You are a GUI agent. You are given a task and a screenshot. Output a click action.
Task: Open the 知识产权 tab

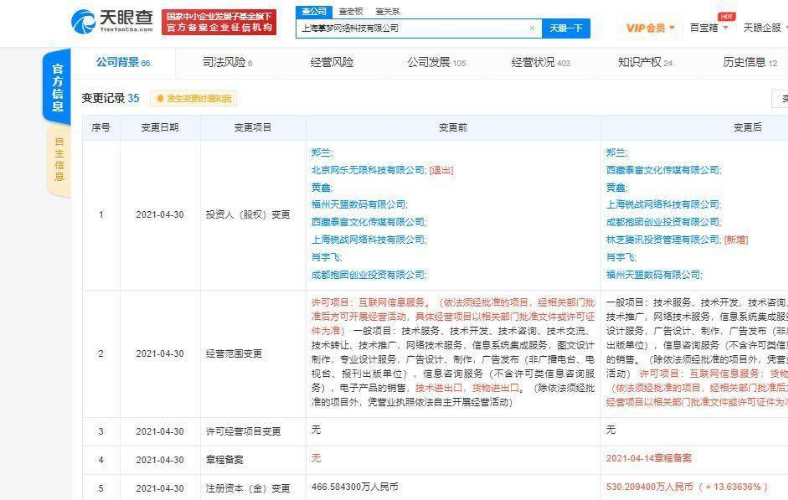click(x=645, y=62)
